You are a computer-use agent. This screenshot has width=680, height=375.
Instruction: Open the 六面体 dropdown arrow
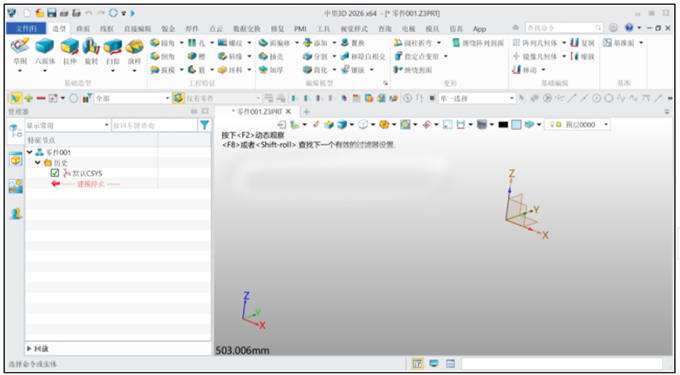click(45, 71)
